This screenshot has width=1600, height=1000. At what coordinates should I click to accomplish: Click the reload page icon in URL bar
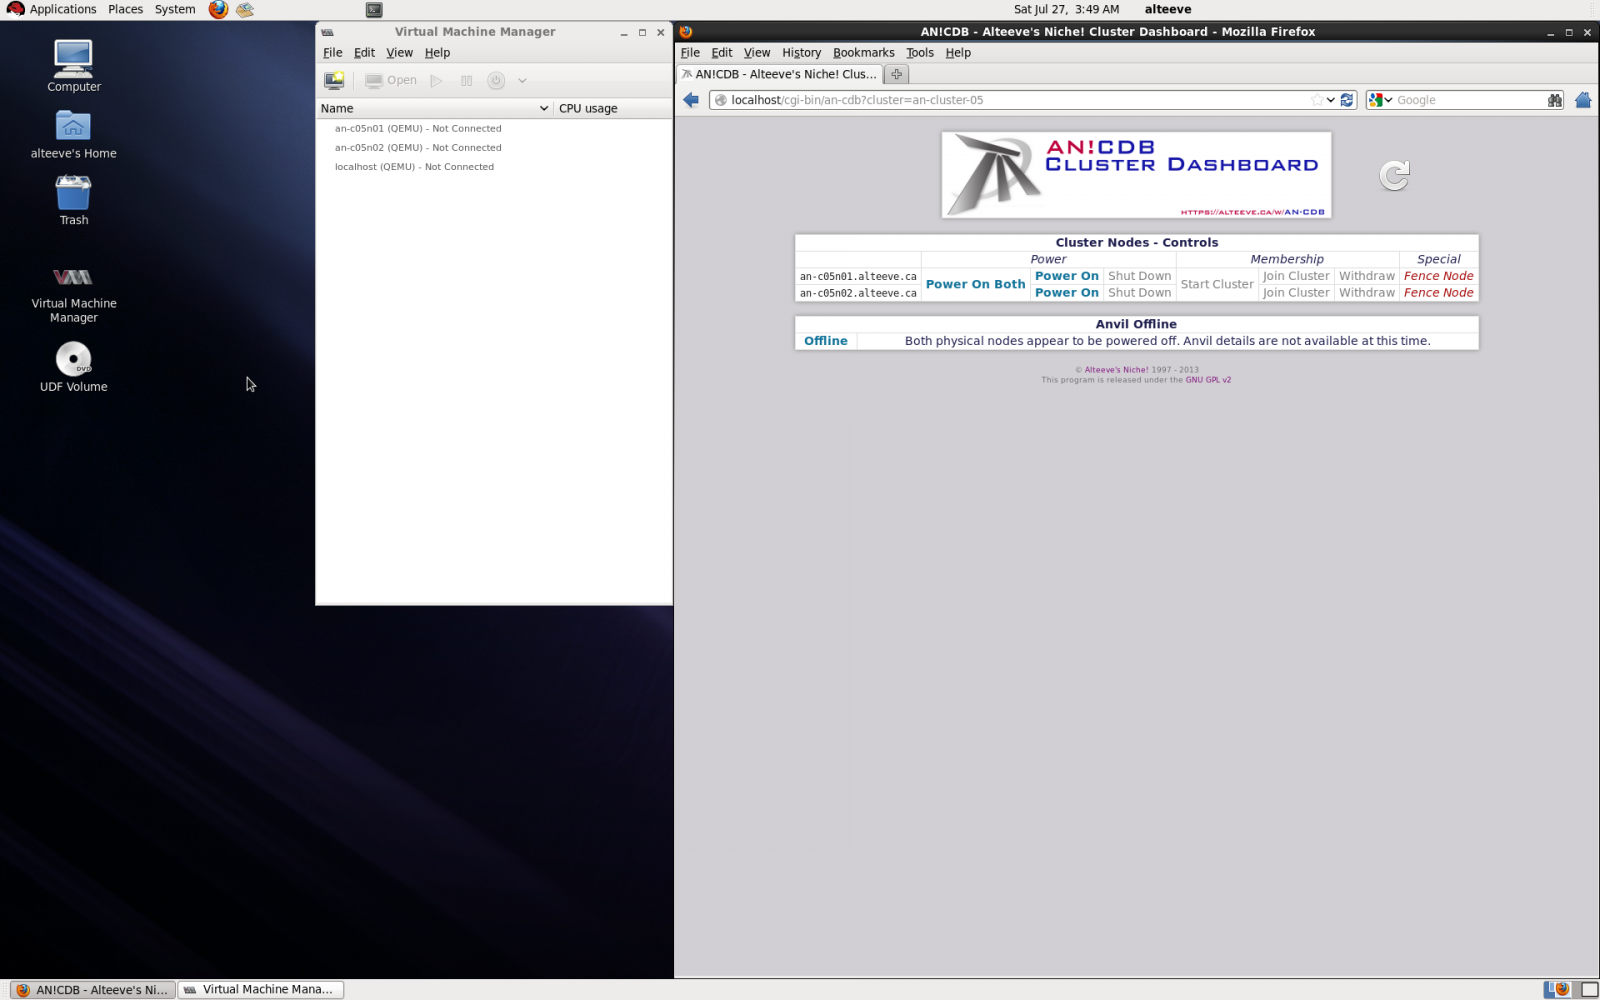[x=1347, y=100]
